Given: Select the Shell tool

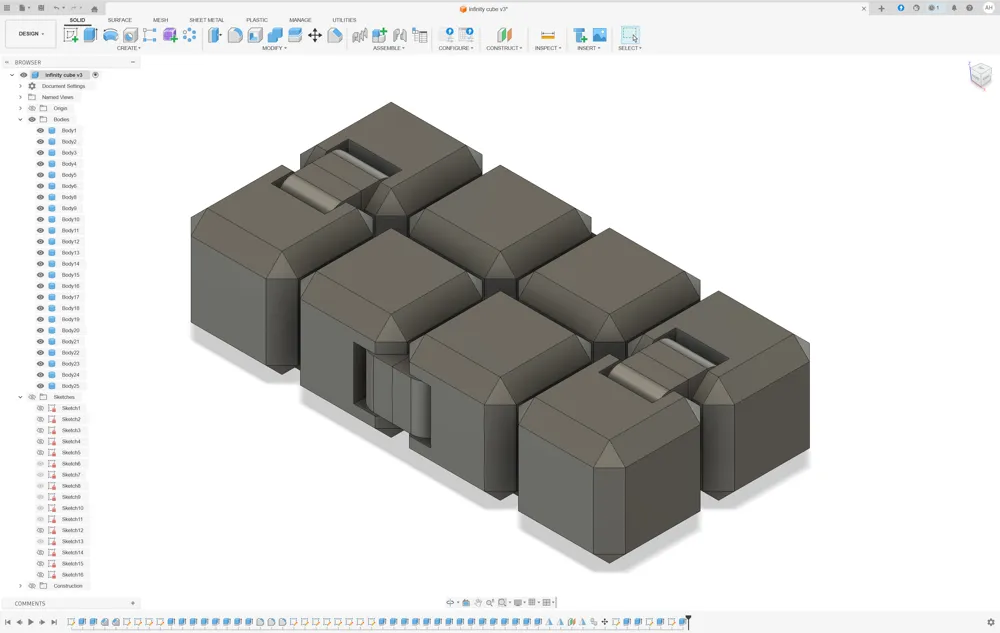Looking at the screenshot, I should tap(255, 35).
